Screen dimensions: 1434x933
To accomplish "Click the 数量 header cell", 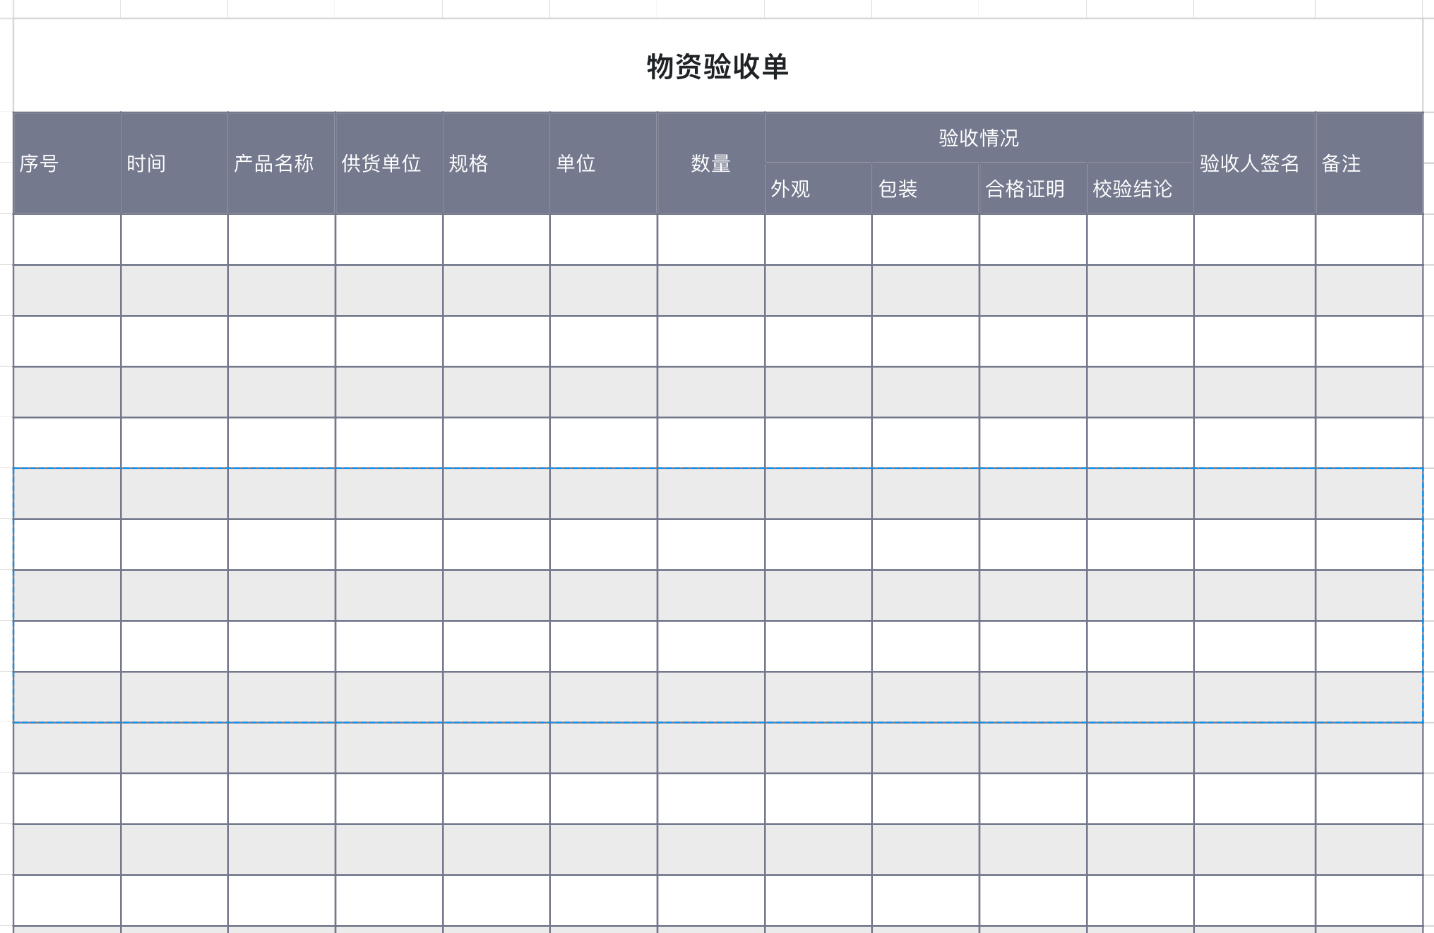I will coord(711,163).
